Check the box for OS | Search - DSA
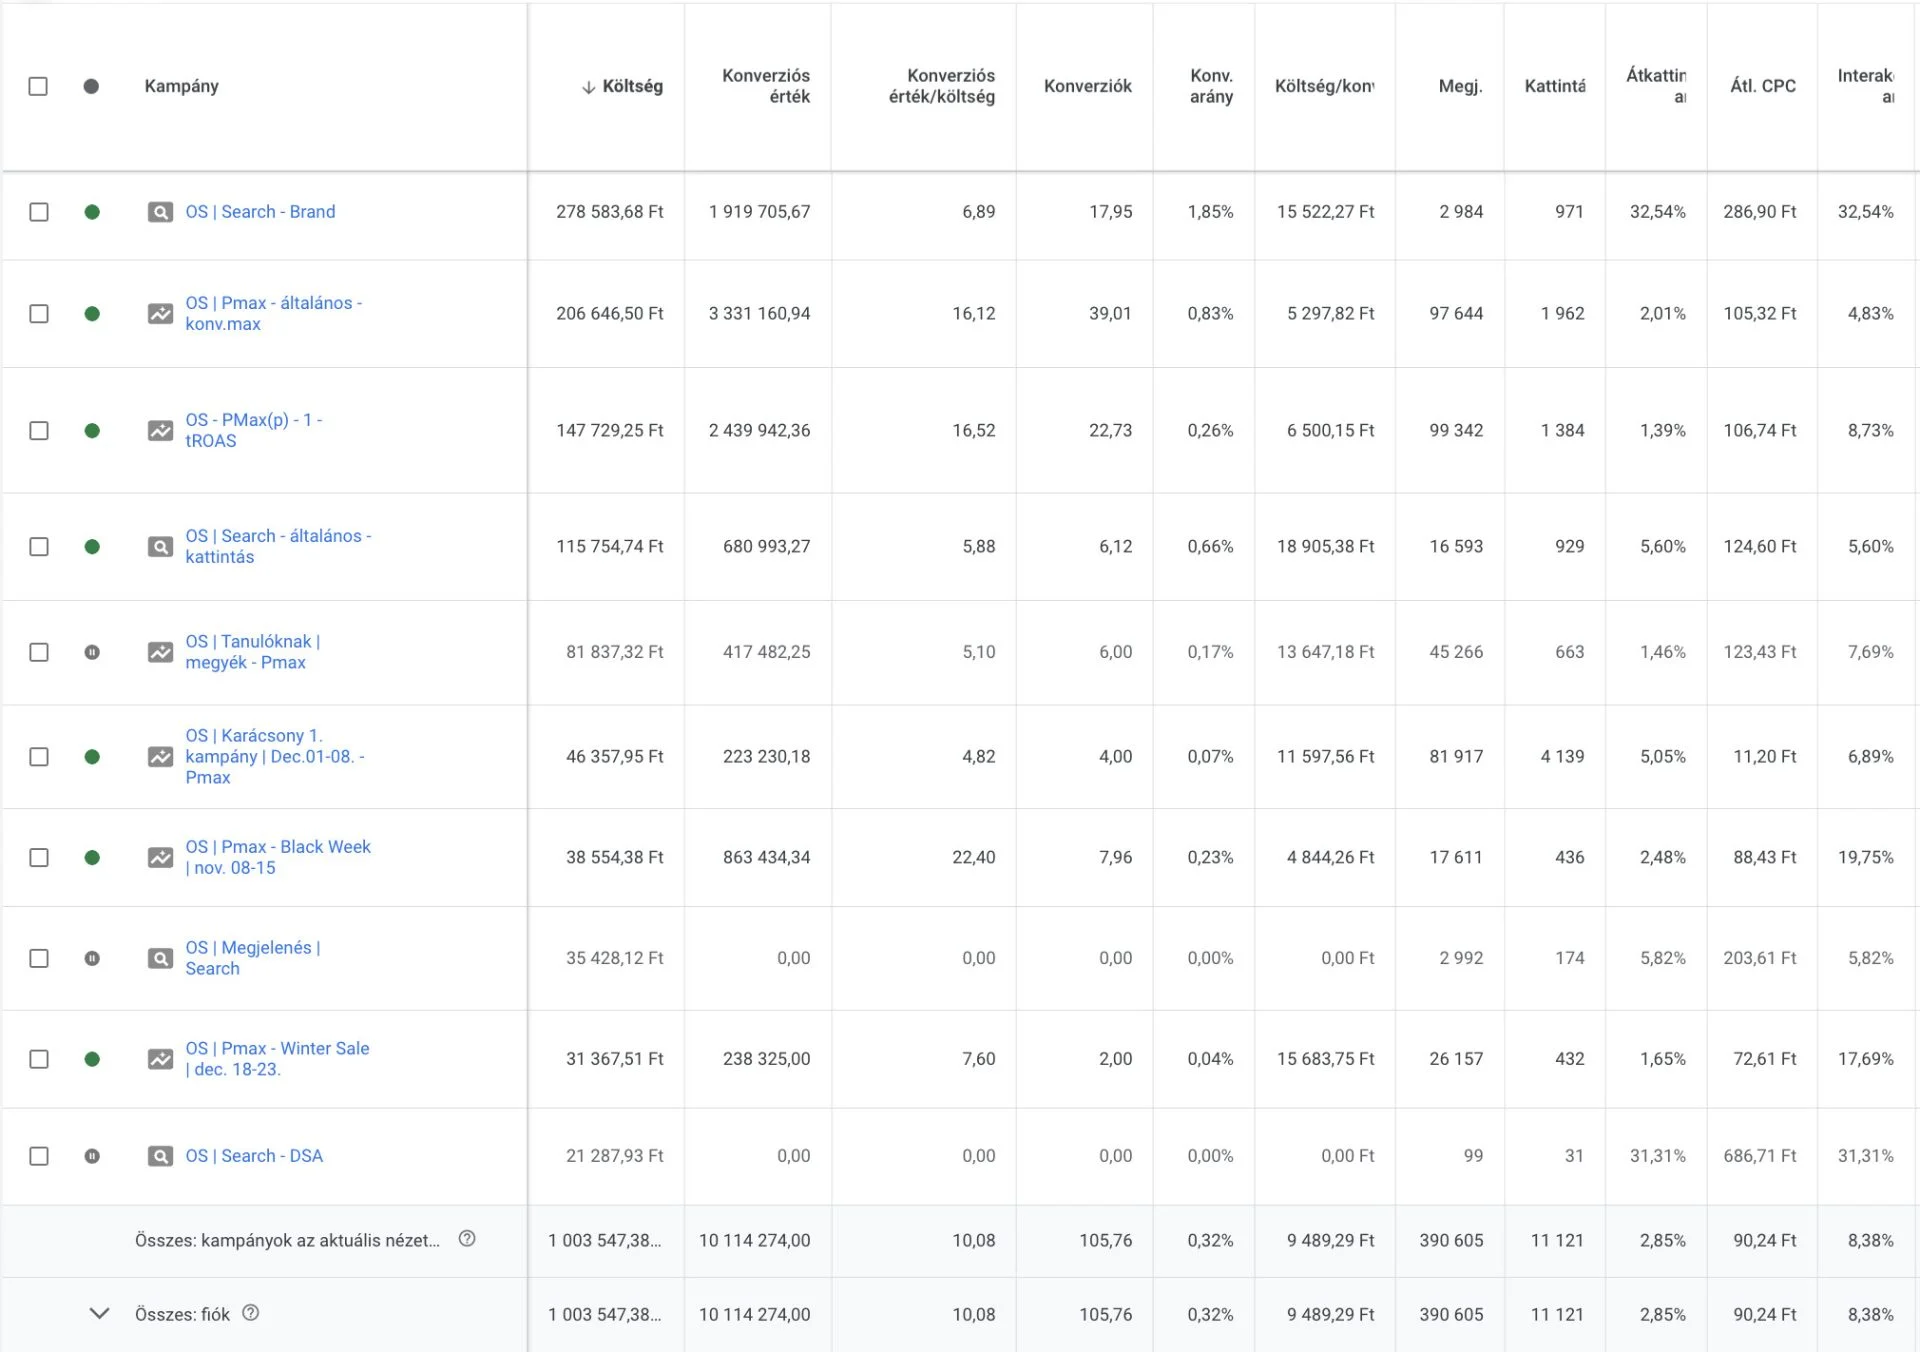Screen dimensions: 1920x1352 click(x=39, y=1156)
